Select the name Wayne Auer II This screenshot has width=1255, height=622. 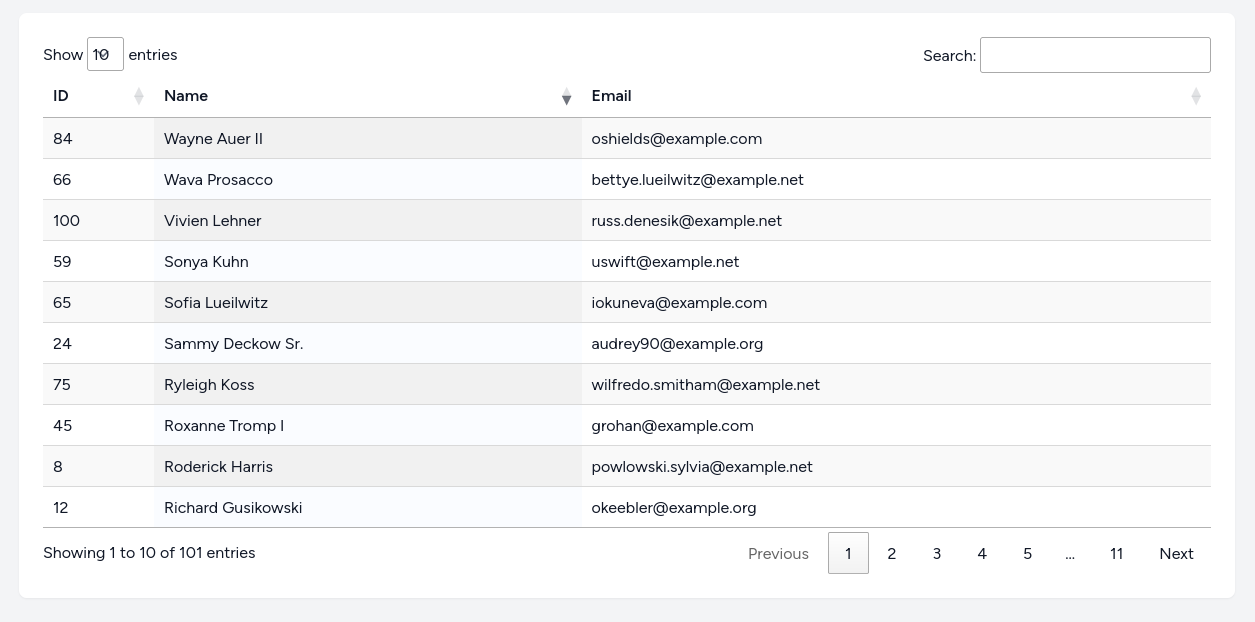(213, 138)
